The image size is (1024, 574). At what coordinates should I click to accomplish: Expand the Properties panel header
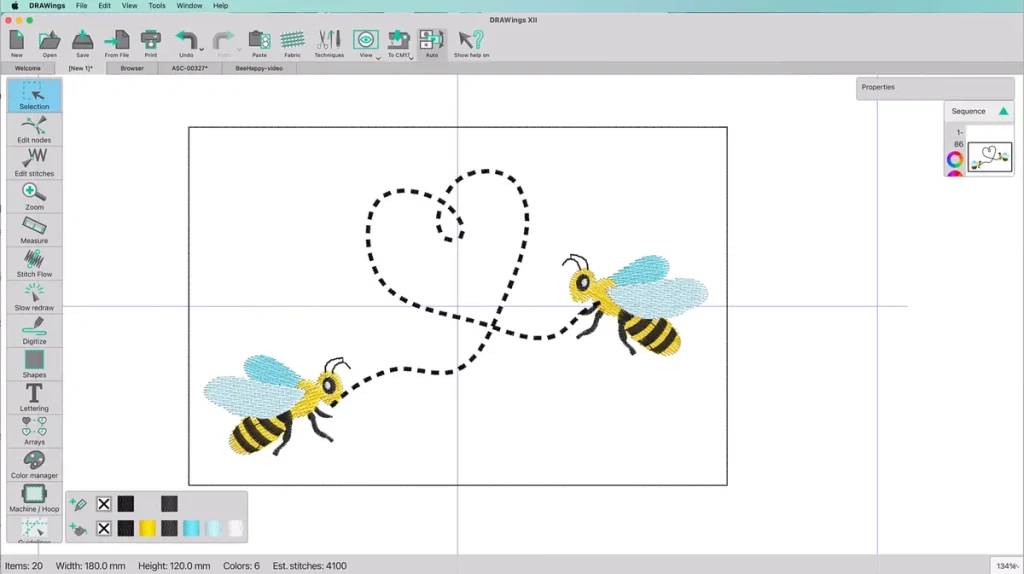935,88
